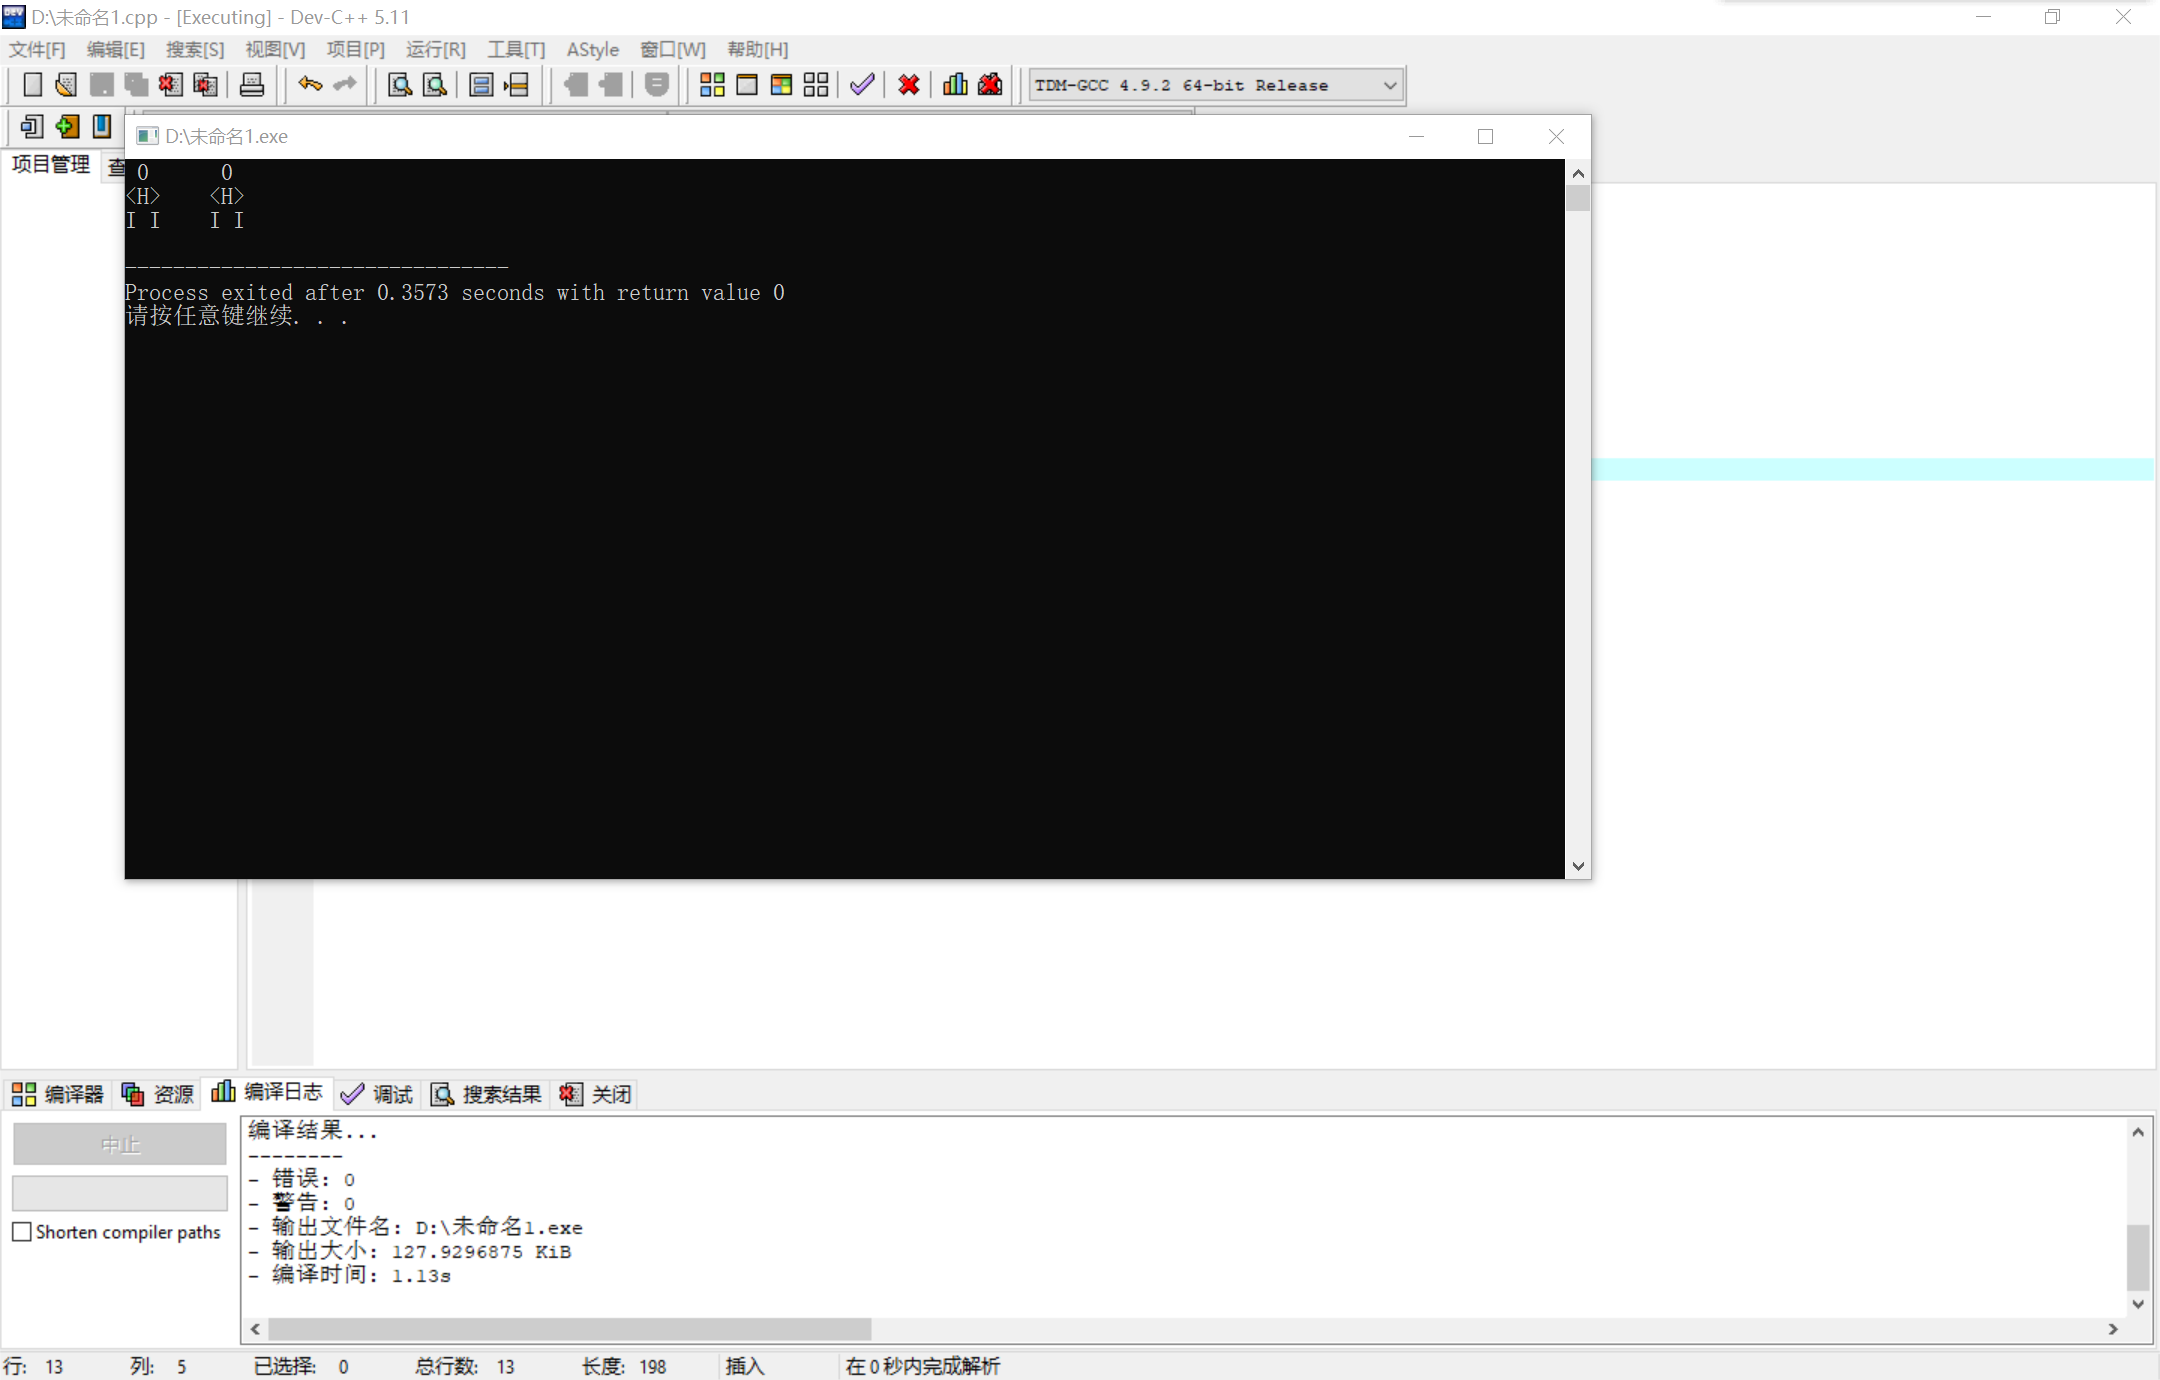The height and width of the screenshot is (1380, 2160).
Task: Click the Undo arrow icon
Action: click(310, 85)
